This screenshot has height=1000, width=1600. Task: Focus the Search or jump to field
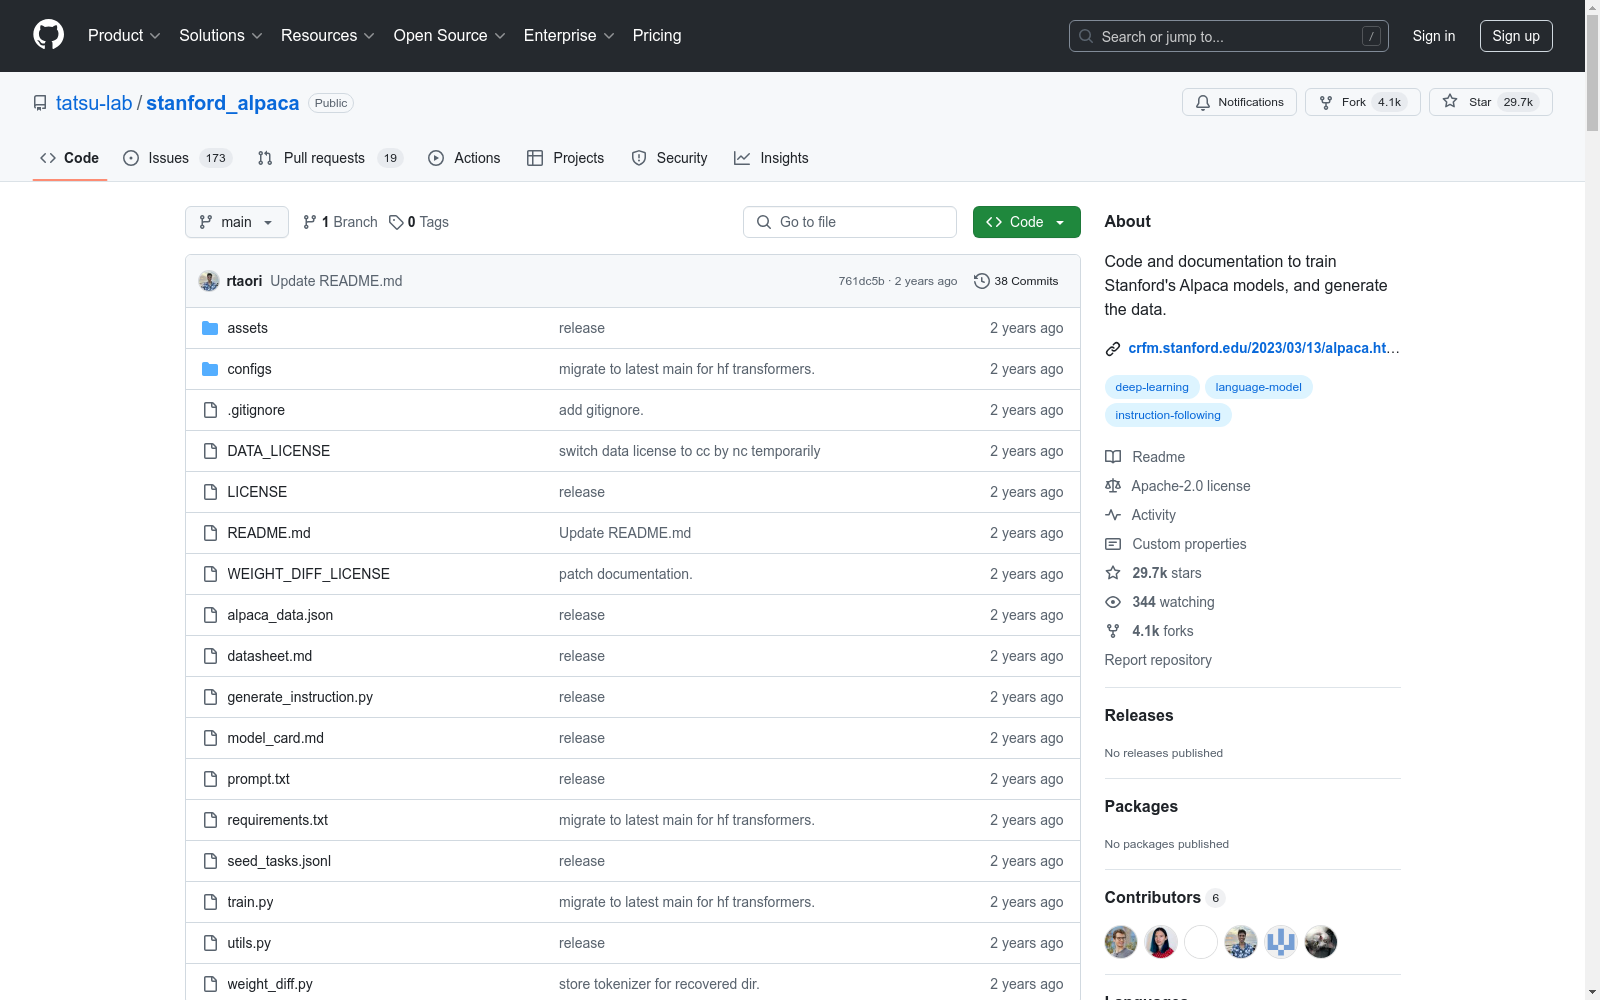click(x=1229, y=36)
